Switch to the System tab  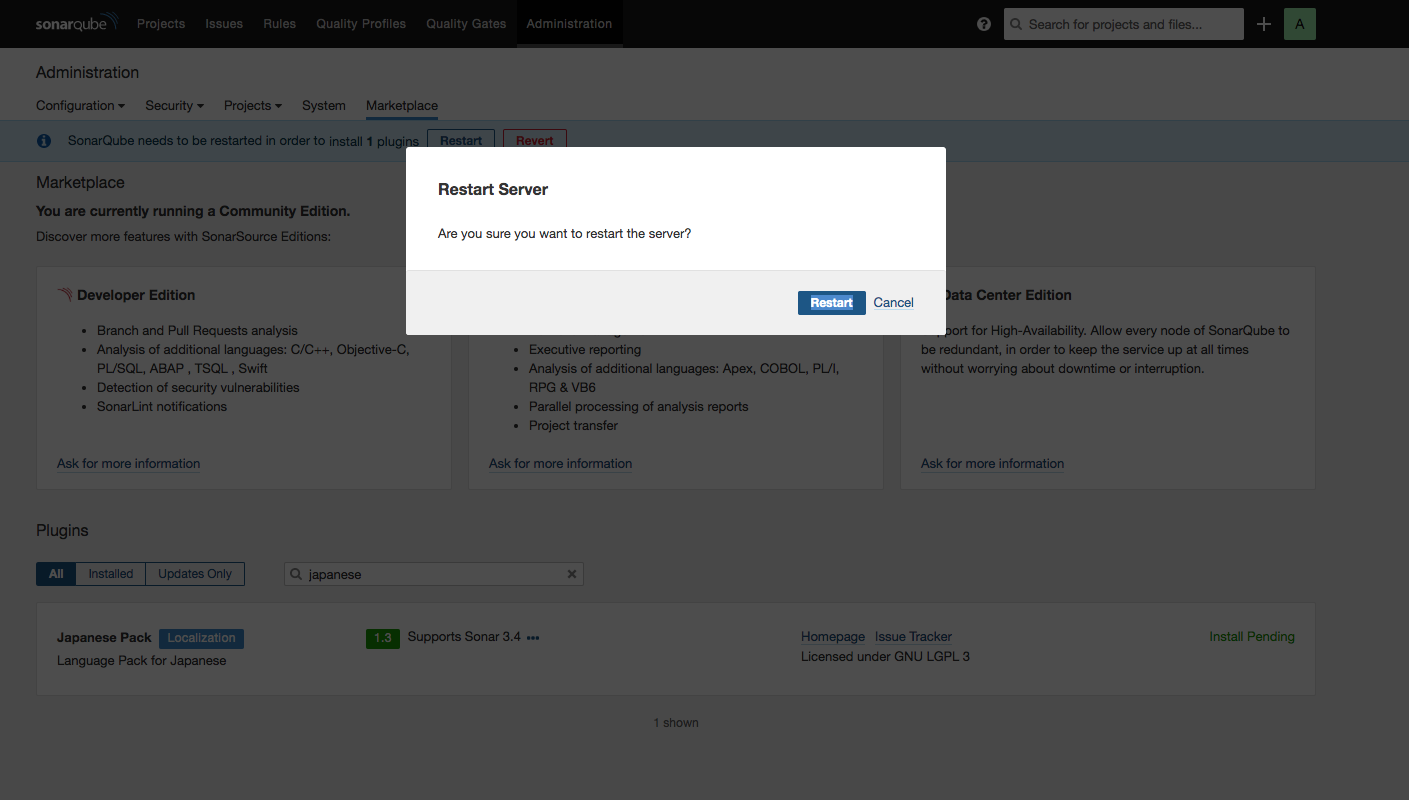point(324,105)
